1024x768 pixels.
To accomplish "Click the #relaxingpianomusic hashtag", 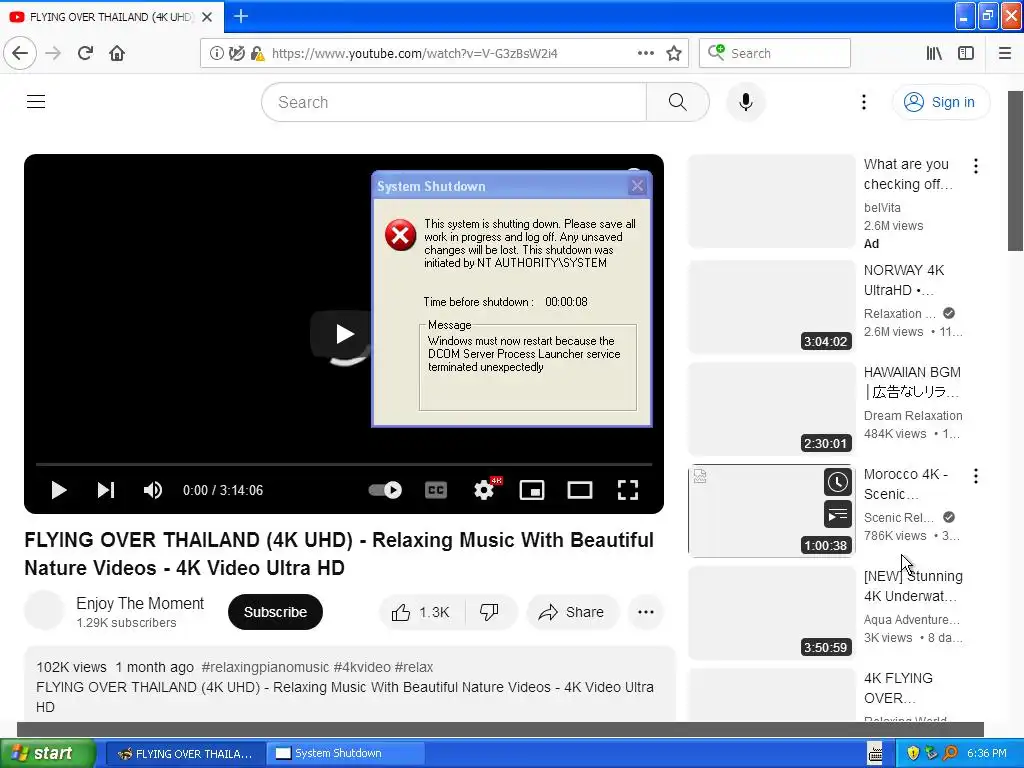I will 265,667.
